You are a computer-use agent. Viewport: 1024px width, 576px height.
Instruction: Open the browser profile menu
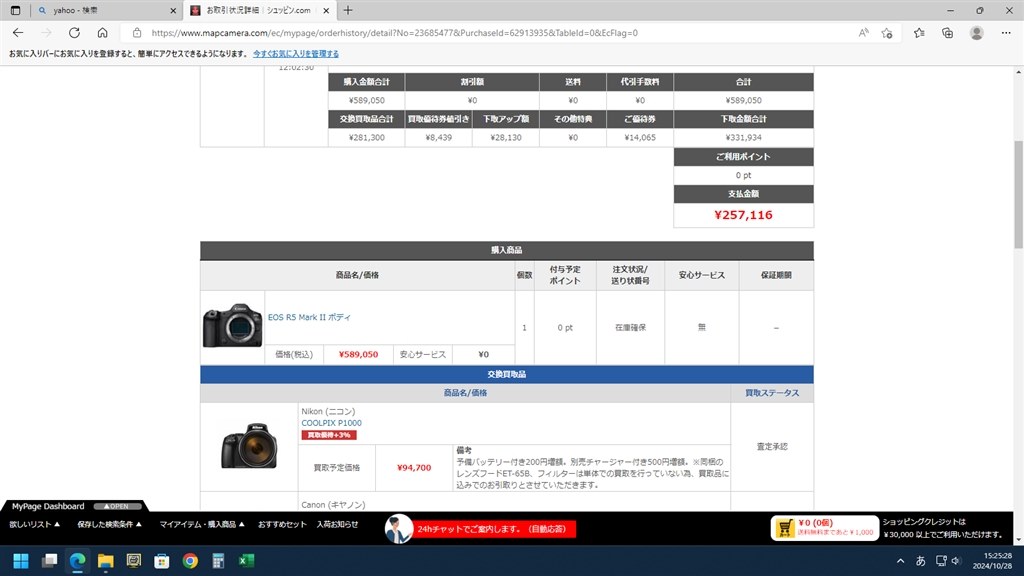[x=976, y=33]
